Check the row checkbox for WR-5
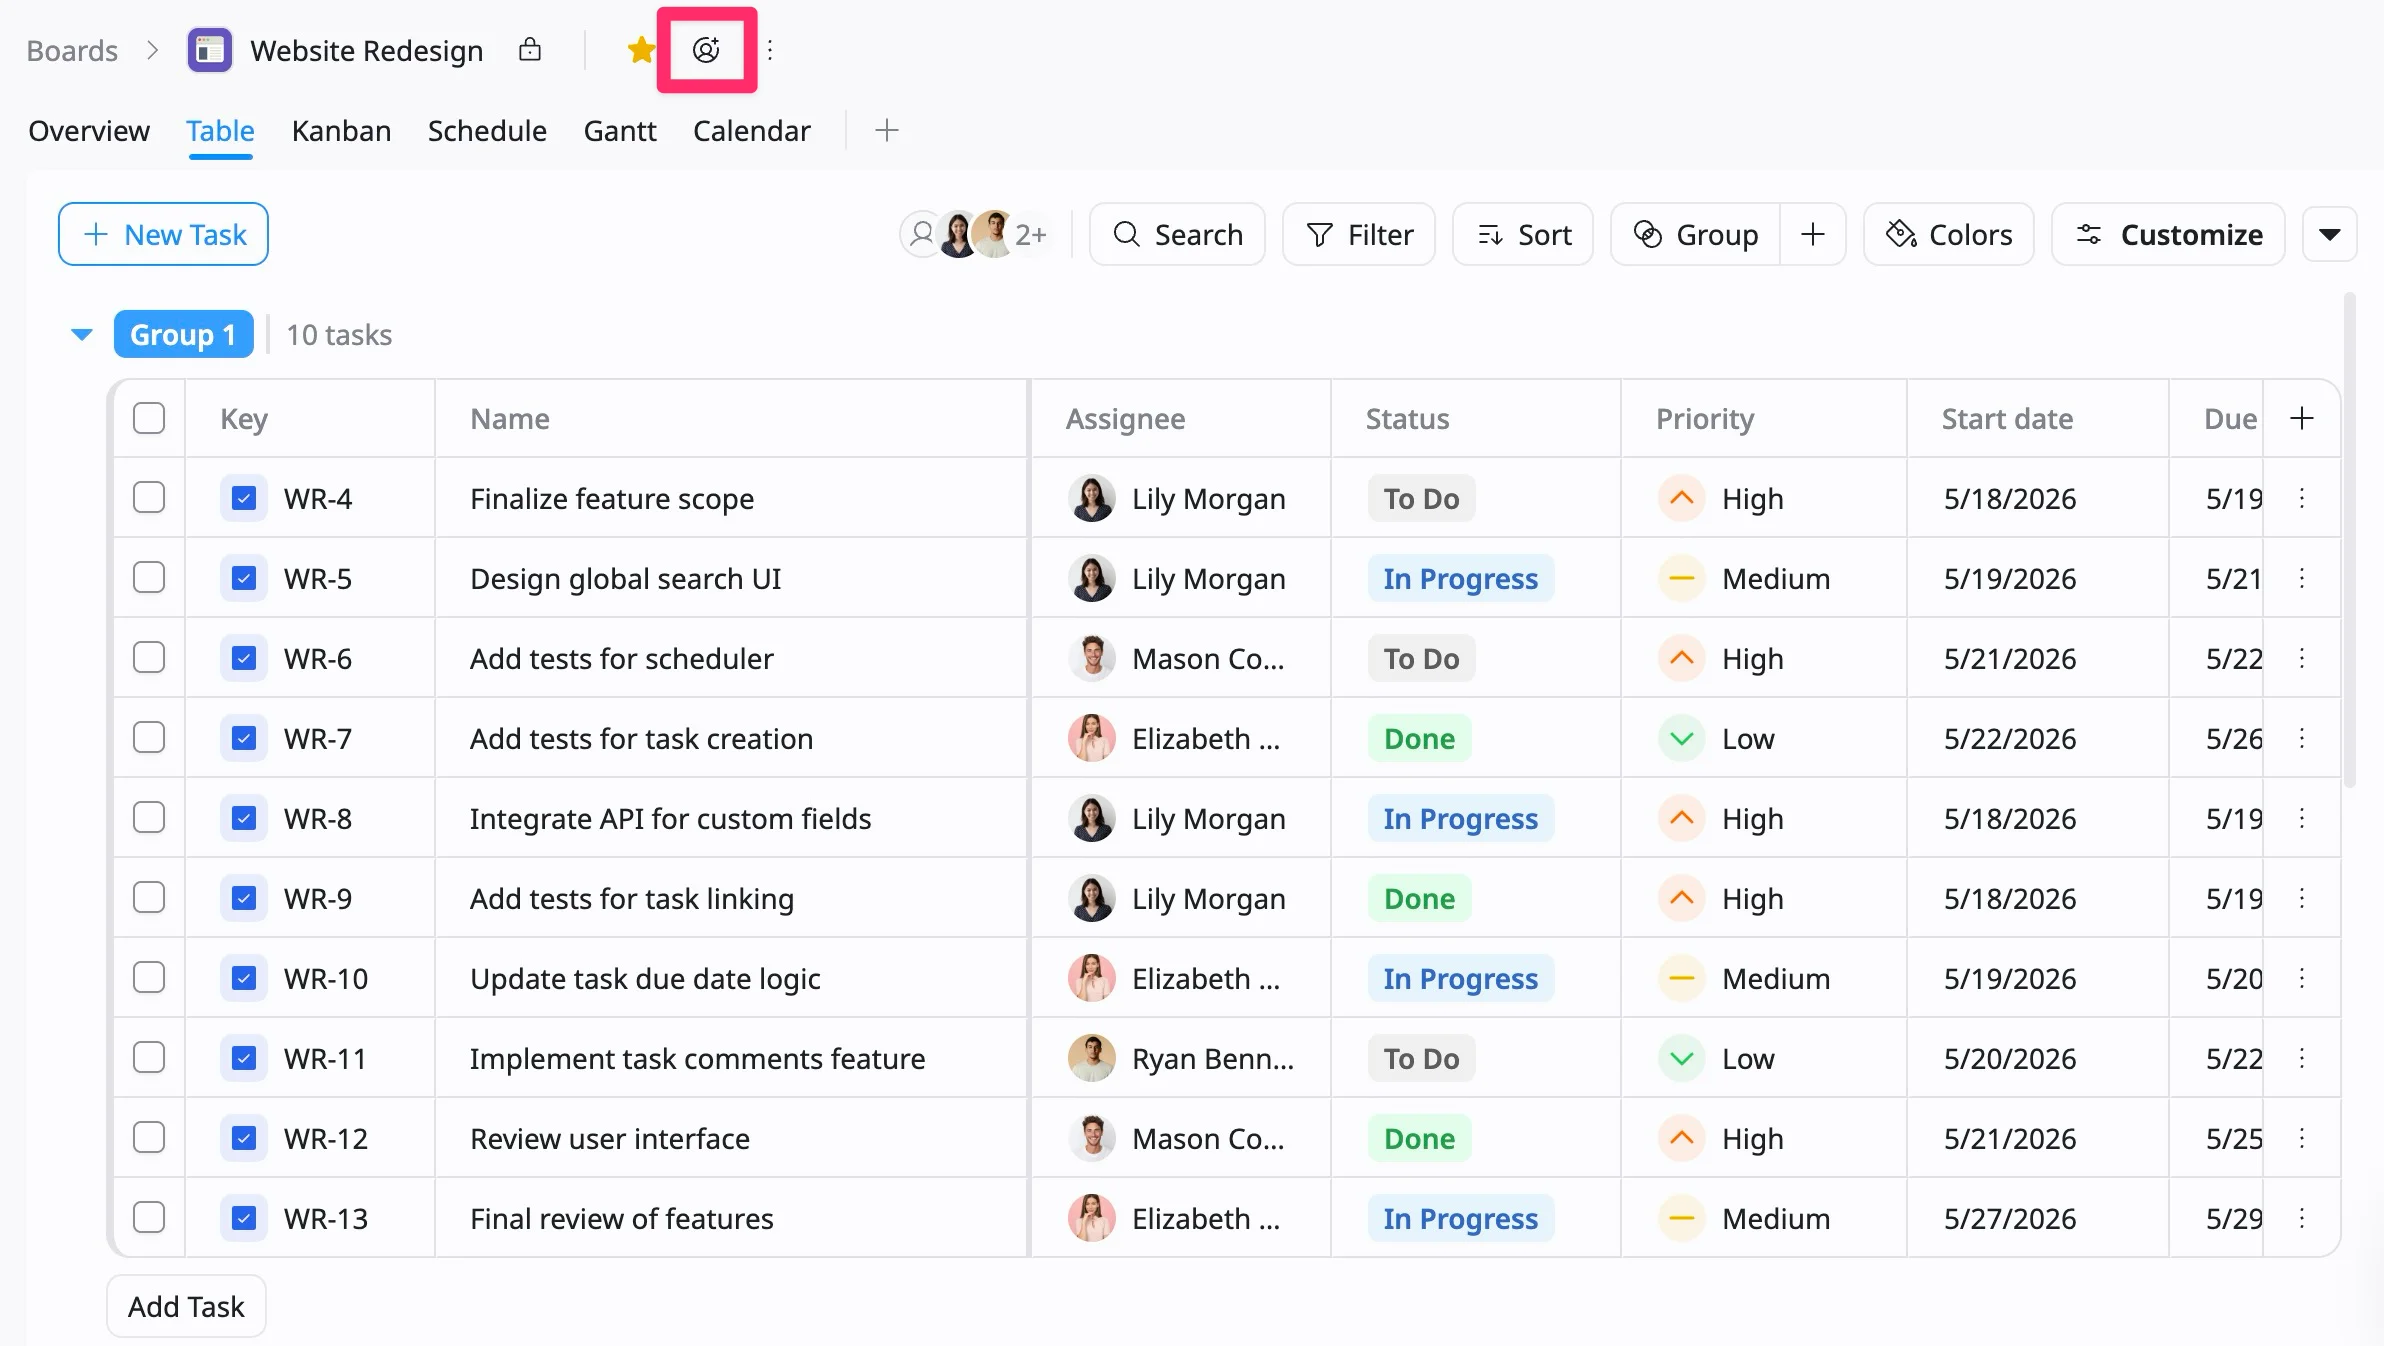The width and height of the screenshot is (2384, 1346). [149, 578]
